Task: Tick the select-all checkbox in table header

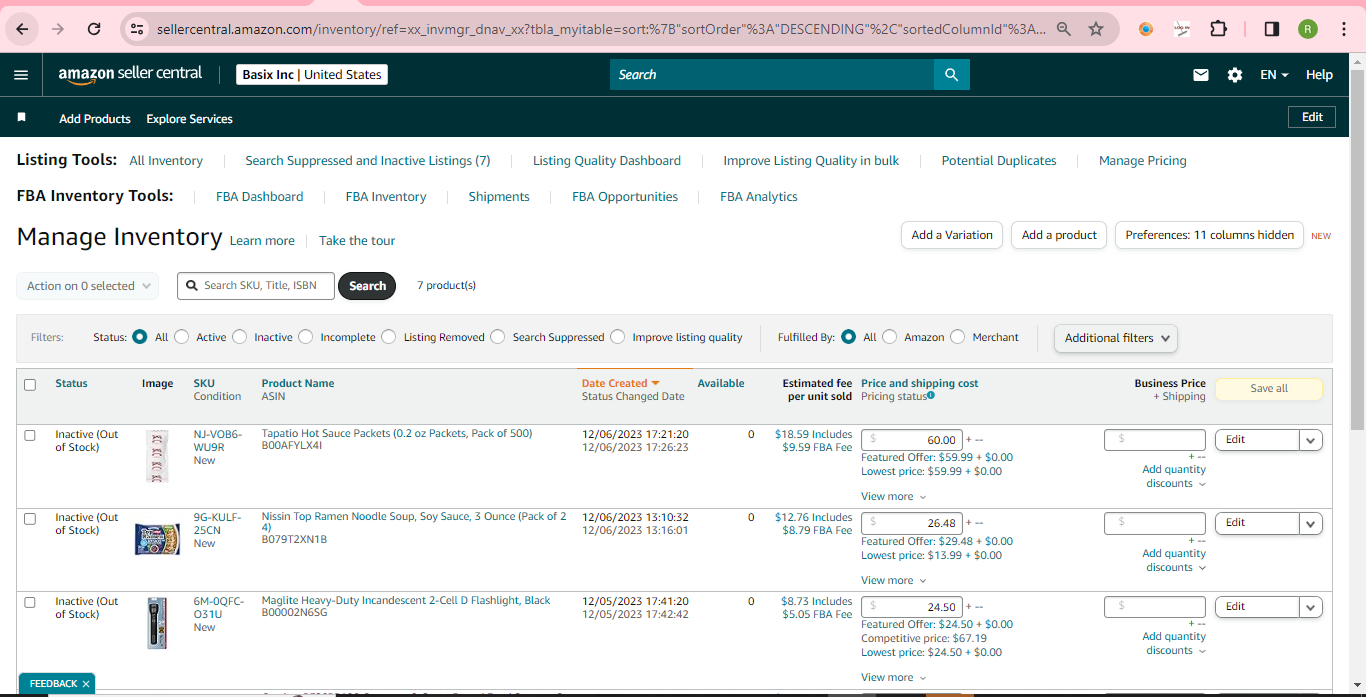Action: click(x=30, y=385)
